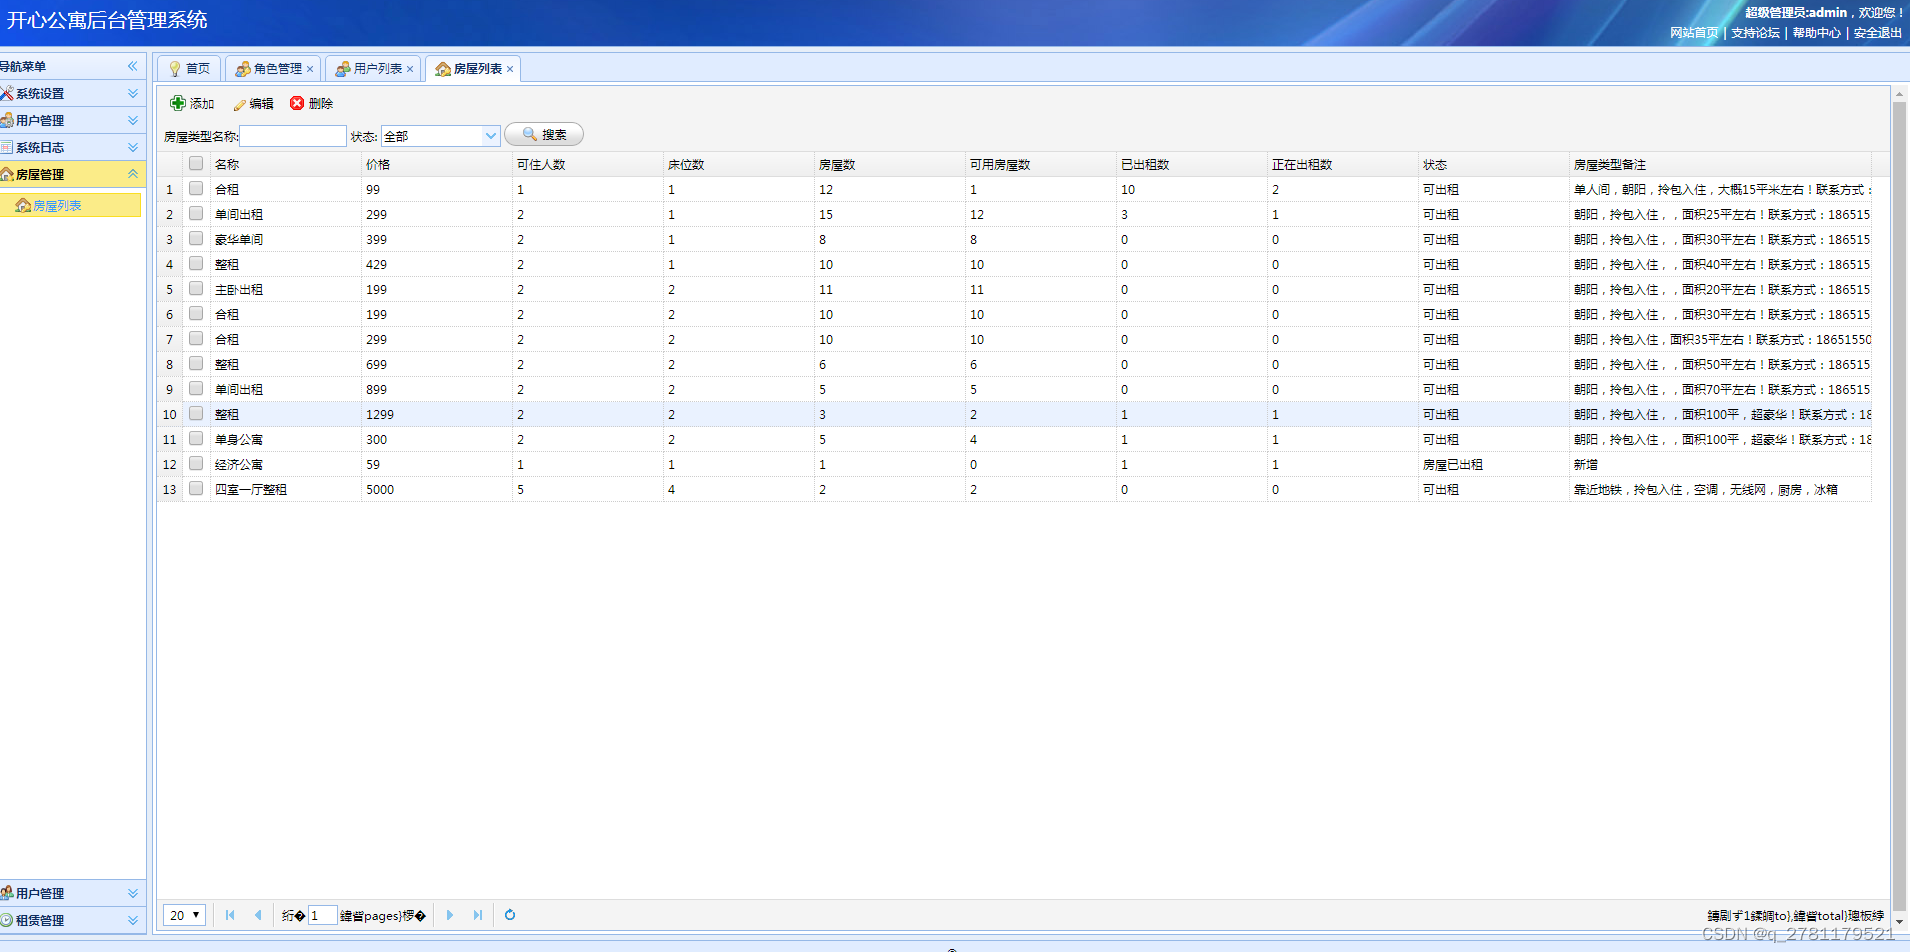Toggle the select-all header checkbox
Image resolution: width=1910 pixels, height=952 pixels.
click(196, 163)
